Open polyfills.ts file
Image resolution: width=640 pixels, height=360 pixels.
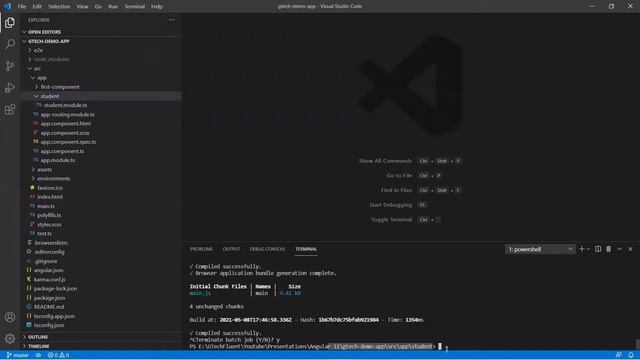pyautogui.click(x=49, y=215)
